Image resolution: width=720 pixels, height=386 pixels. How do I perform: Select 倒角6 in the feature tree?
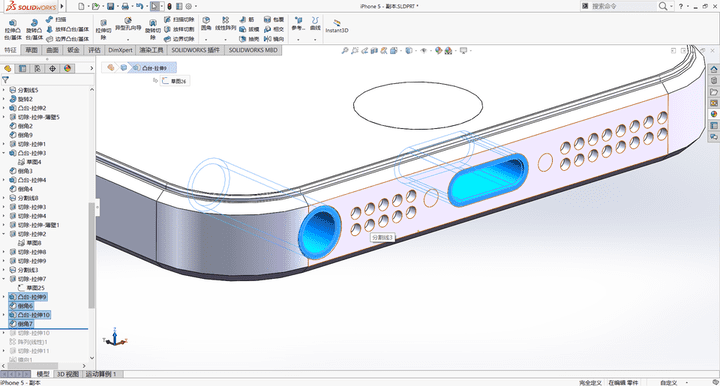pyautogui.click(x=22, y=306)
